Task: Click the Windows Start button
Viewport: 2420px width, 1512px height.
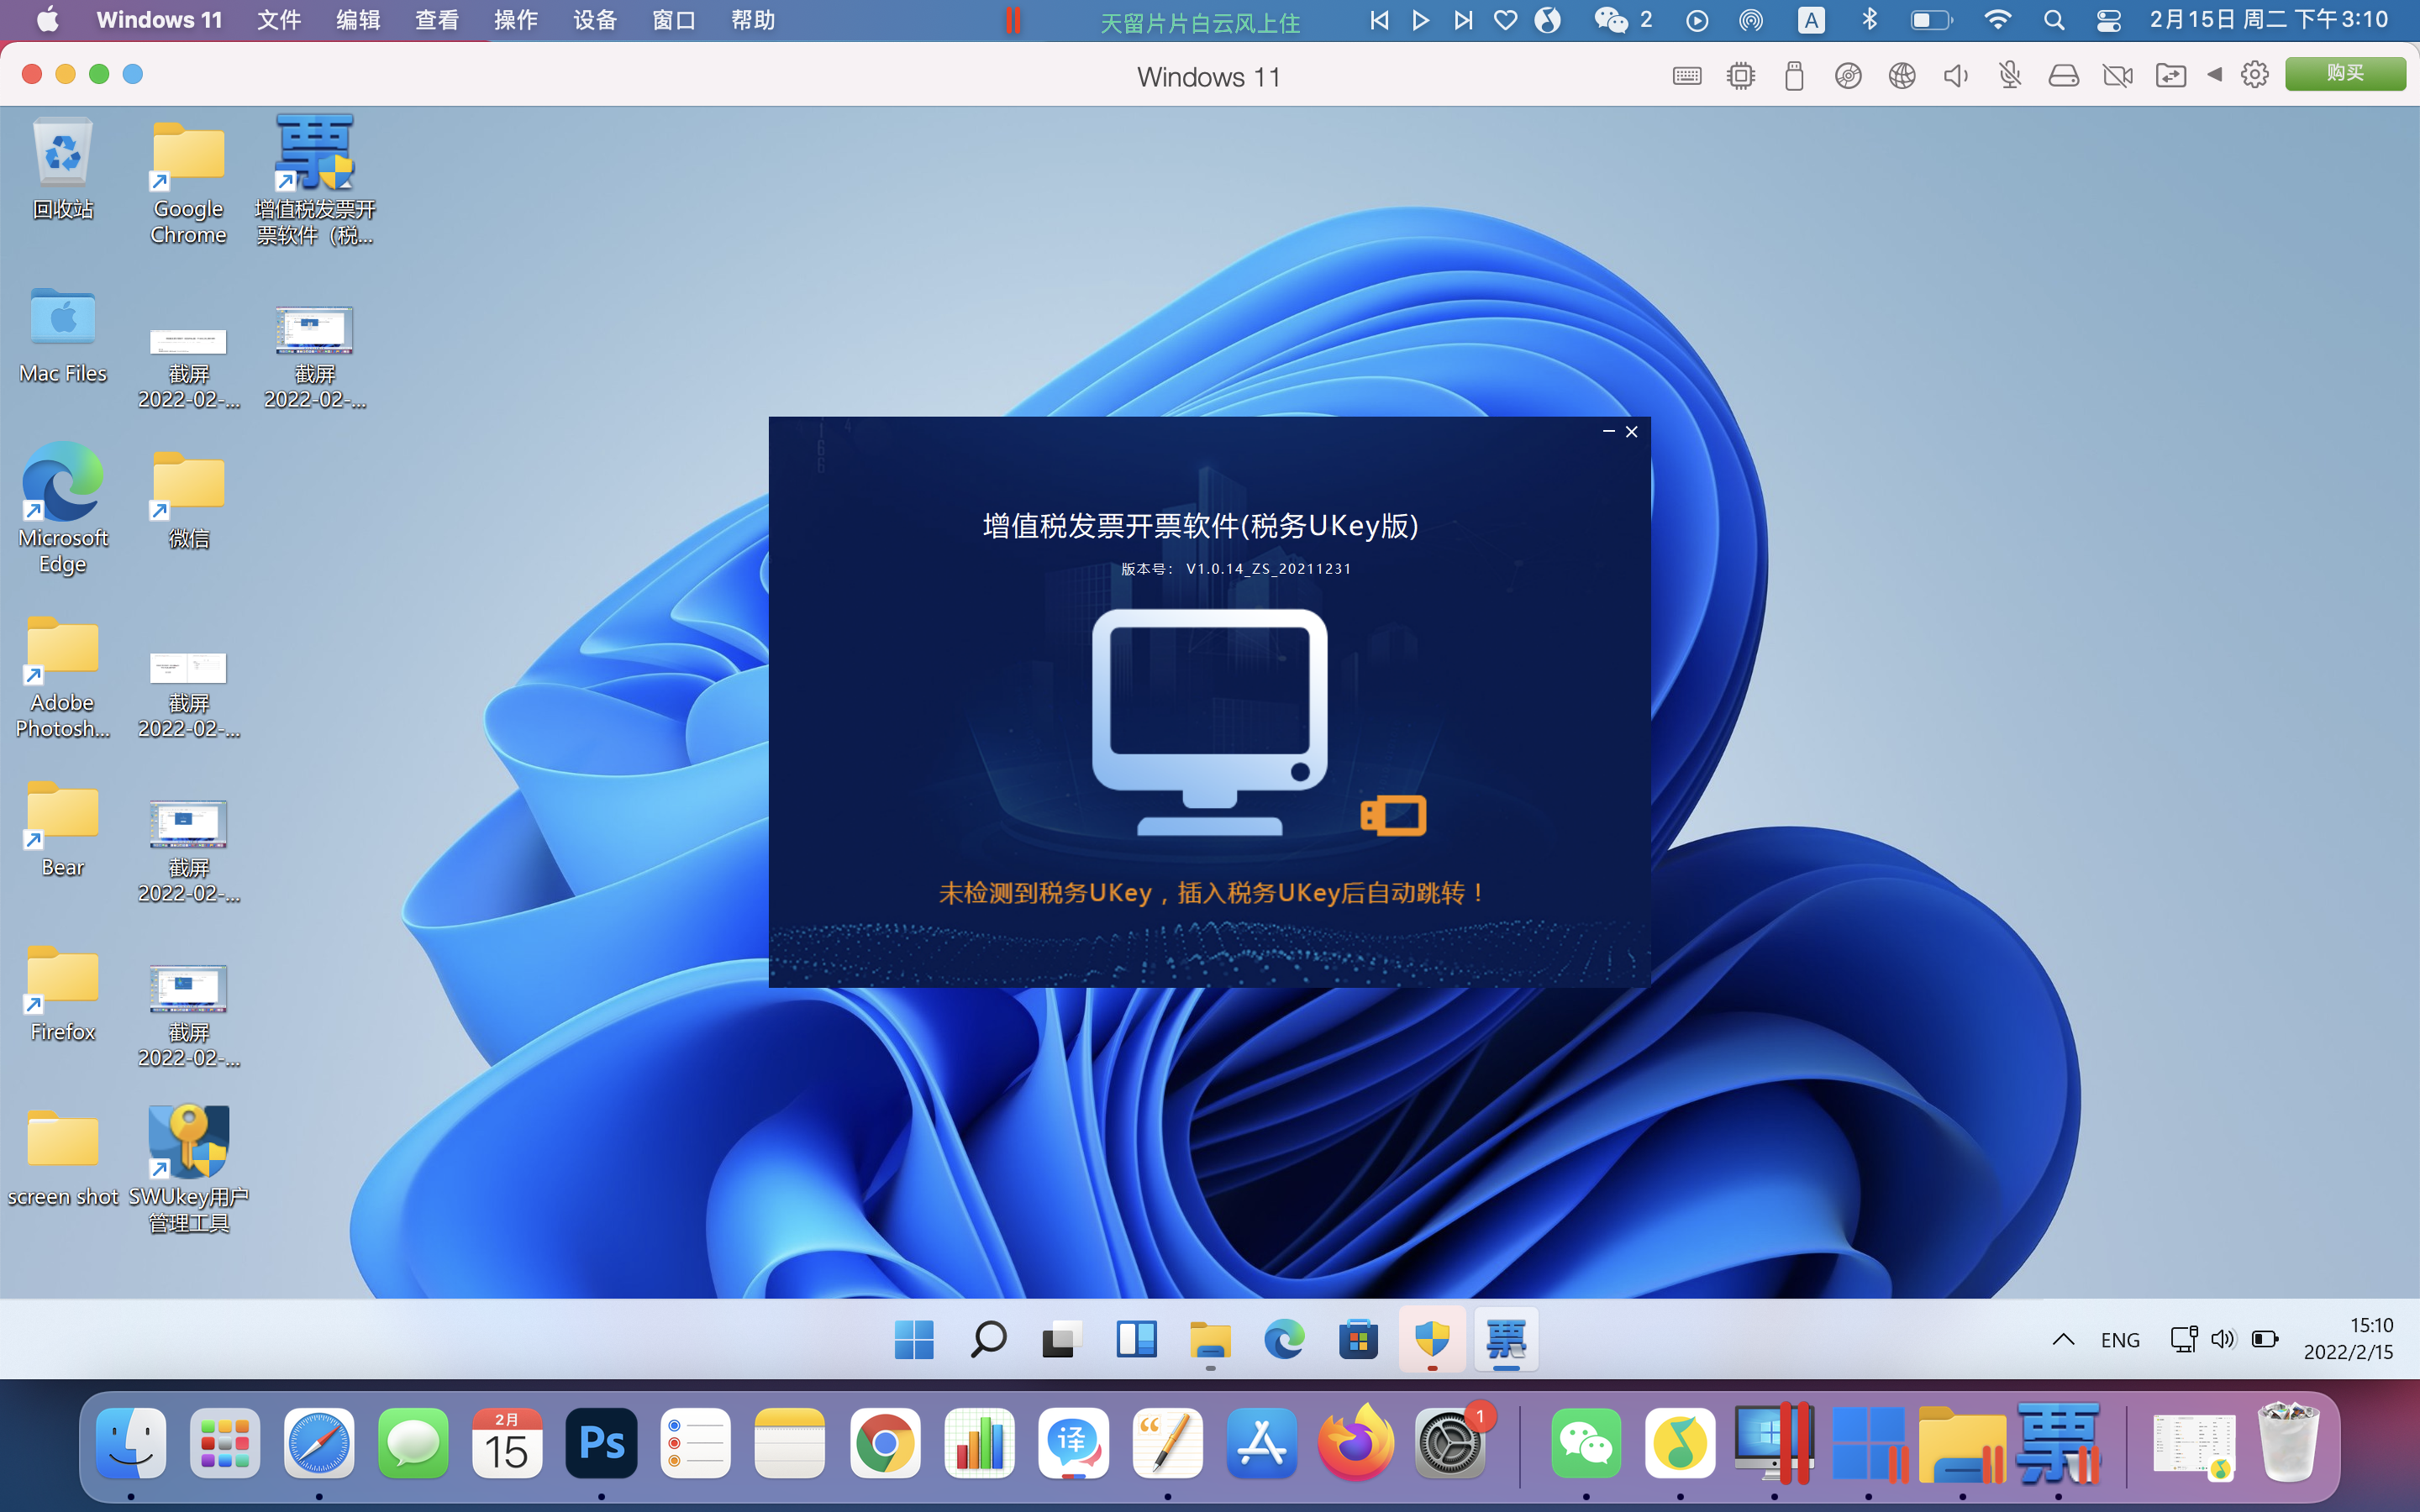Action: 915,1340
